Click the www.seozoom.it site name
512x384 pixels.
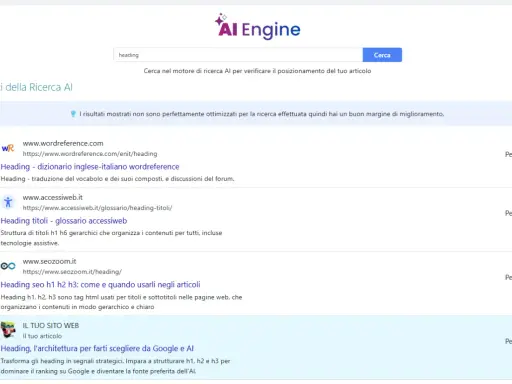[x=49, y=261]
